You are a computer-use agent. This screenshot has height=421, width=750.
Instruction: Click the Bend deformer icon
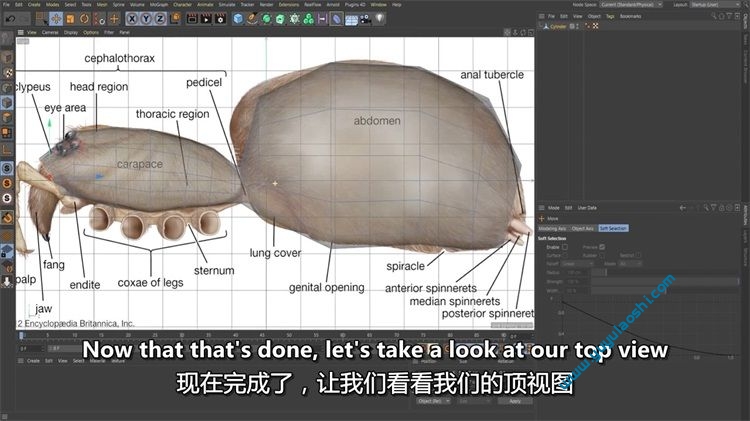tap(337, 19)
